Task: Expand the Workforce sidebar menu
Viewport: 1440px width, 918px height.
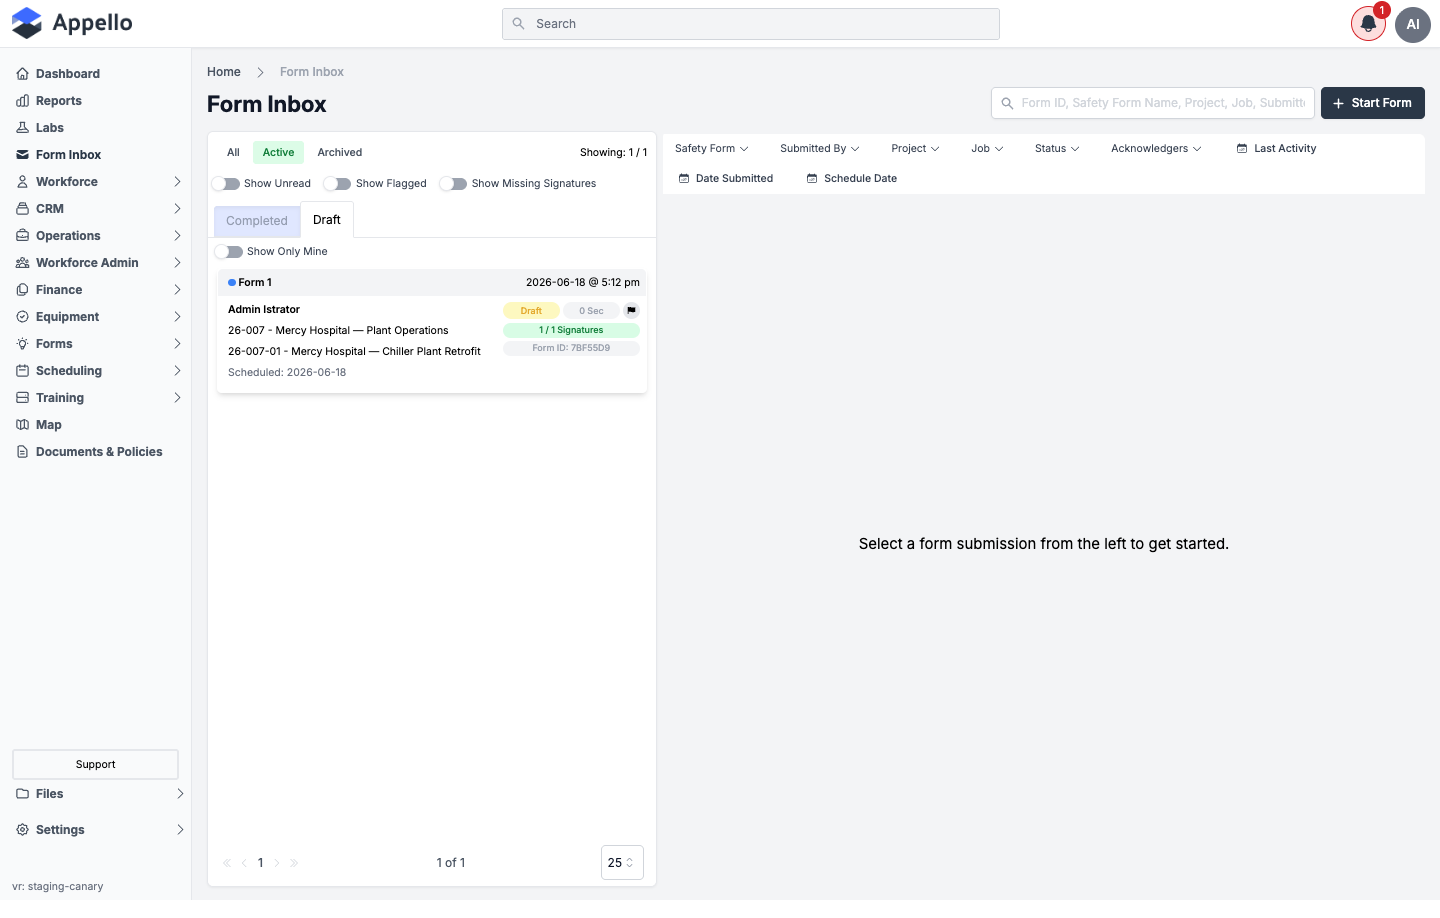Action: tap(96, 182)
